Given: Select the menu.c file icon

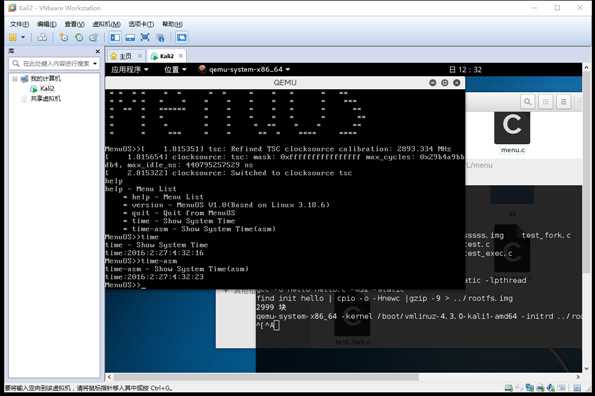Looking at the screenshot, I should pos(512,127).
